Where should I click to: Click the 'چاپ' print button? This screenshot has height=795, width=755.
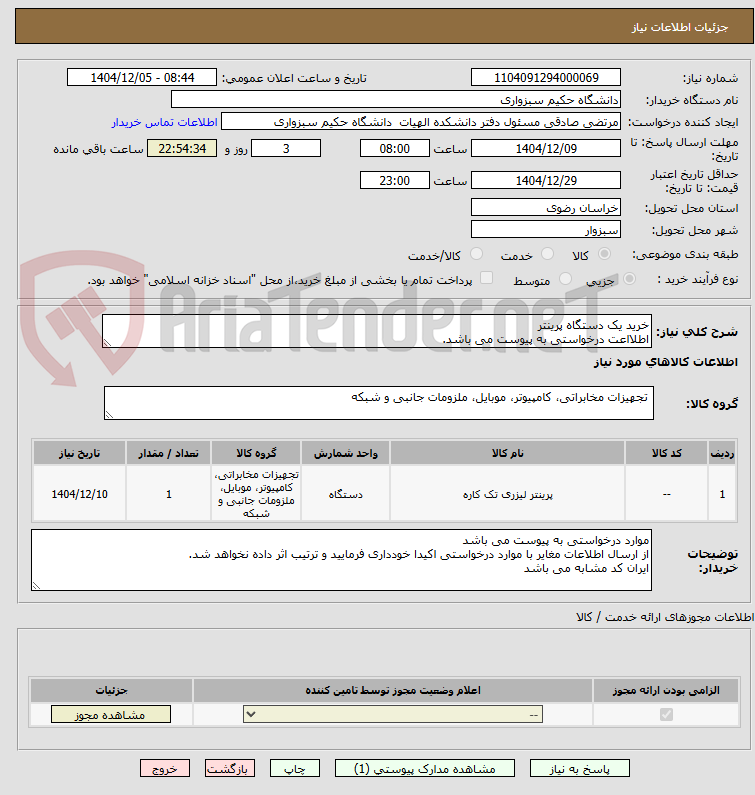295,769
